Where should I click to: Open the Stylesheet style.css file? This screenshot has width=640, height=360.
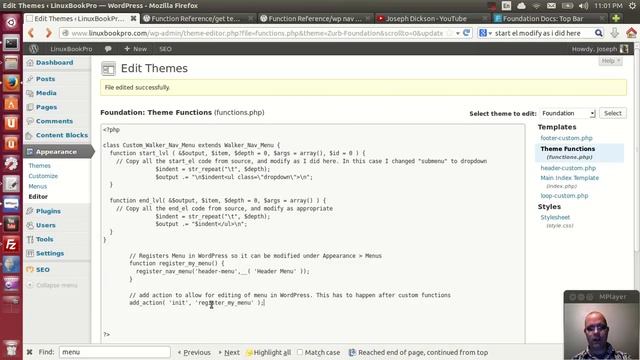pos(555,217)
